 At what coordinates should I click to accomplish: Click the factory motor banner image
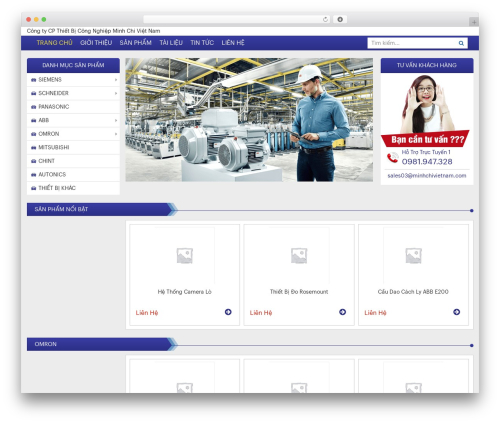tap(249, 120)
